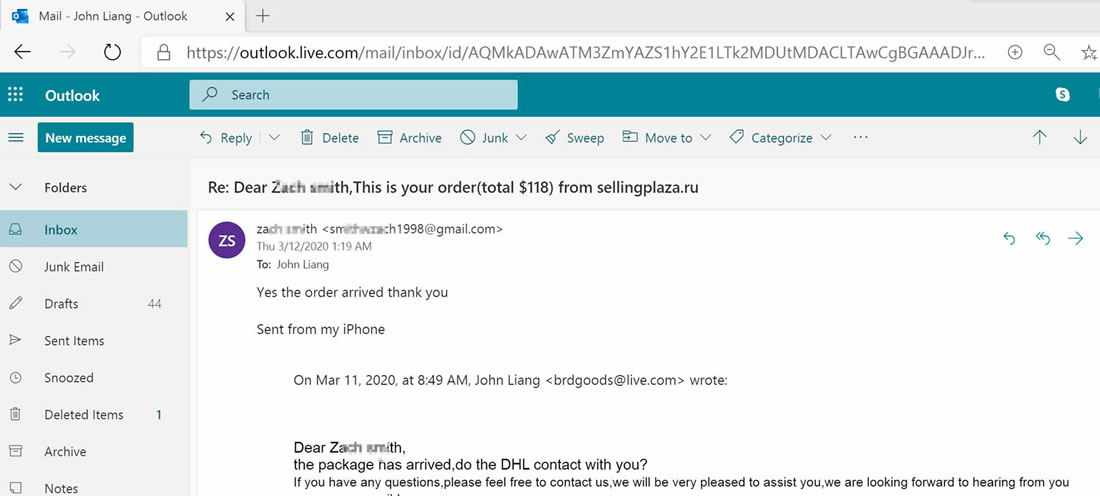Open the Junk Email folder

pyautogui.click(x=73, y=267)
